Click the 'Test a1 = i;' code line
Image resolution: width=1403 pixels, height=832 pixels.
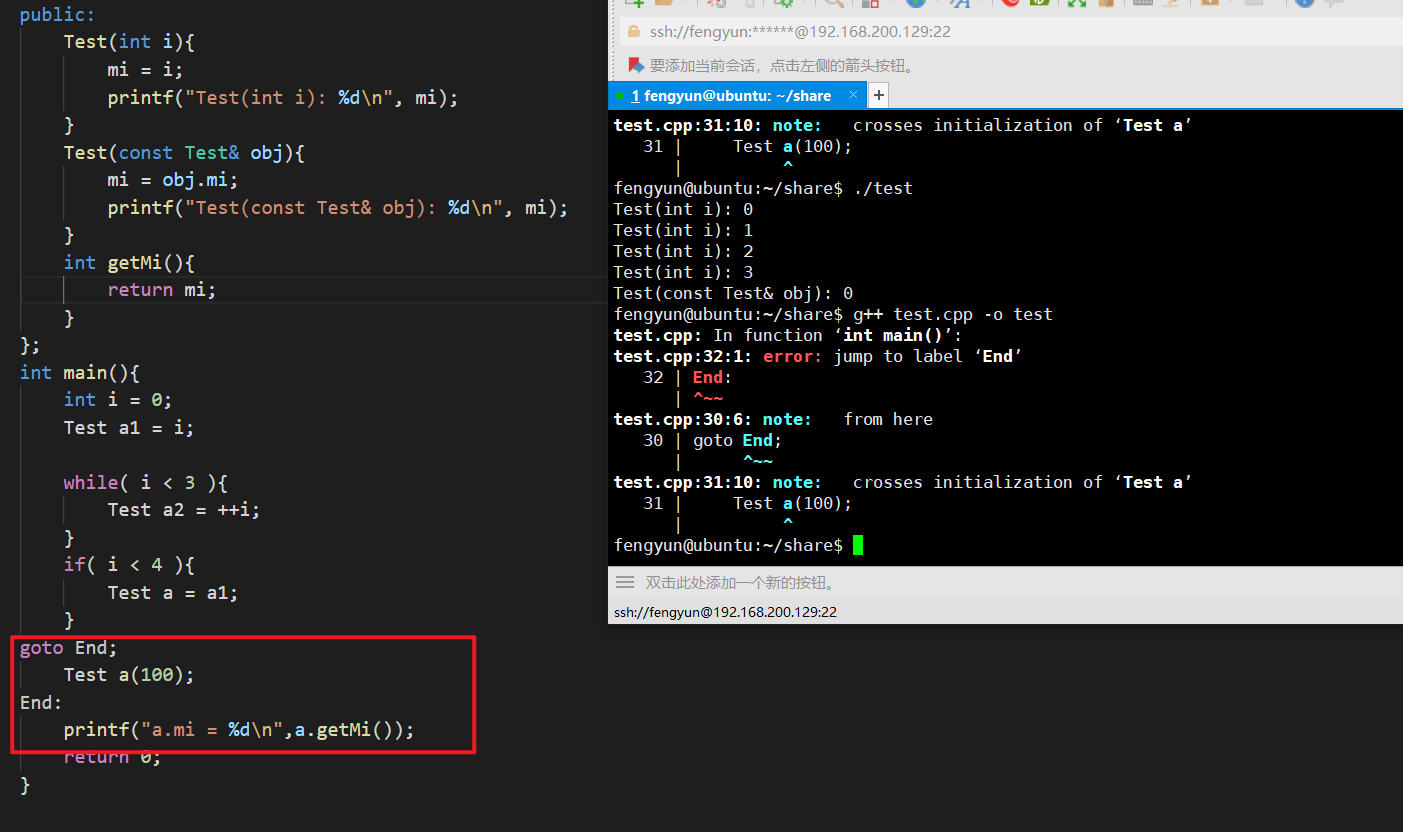pyautogui.click(x=129, y=428)
